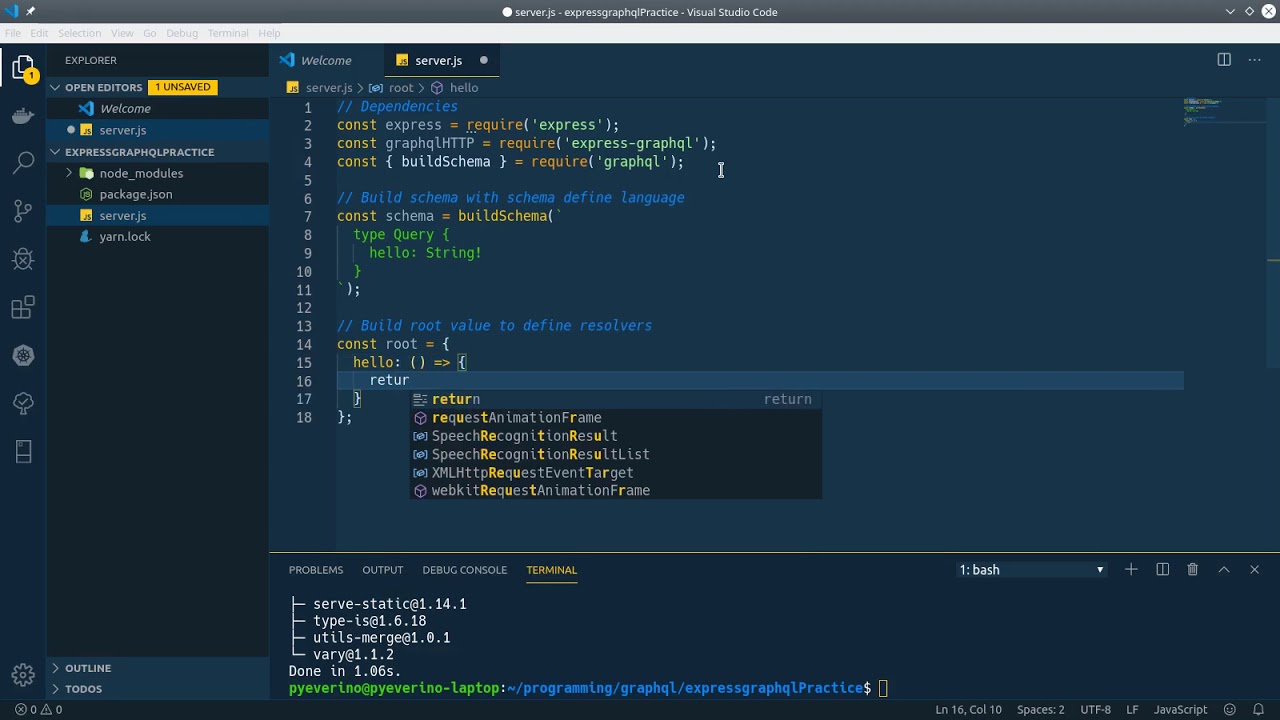Open the Edit menu
Screen dimensions: 1280x720
point(39,33)
